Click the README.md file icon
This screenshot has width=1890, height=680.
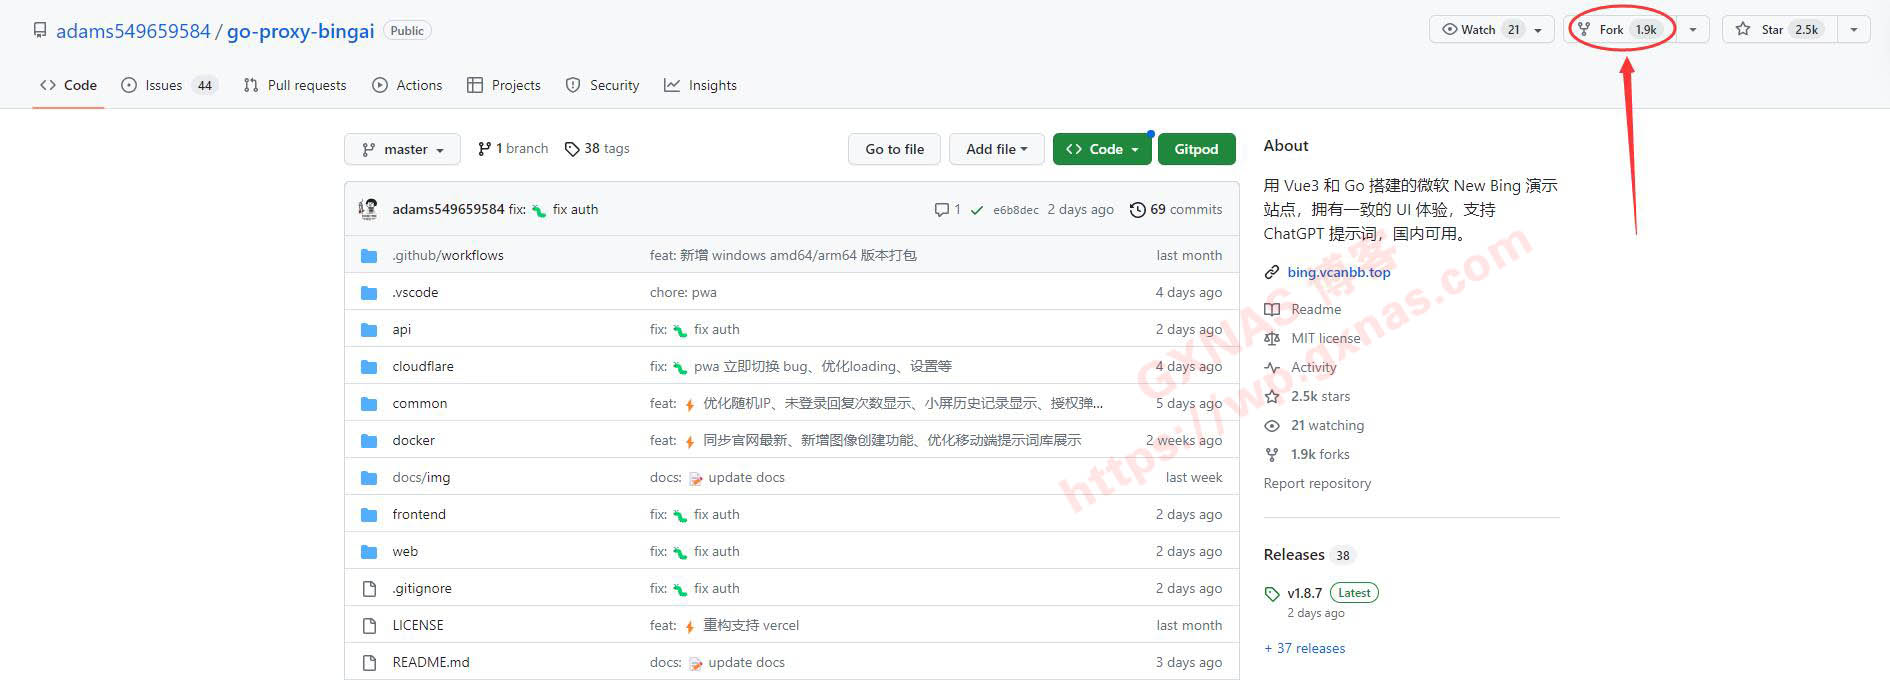point(369,662)
